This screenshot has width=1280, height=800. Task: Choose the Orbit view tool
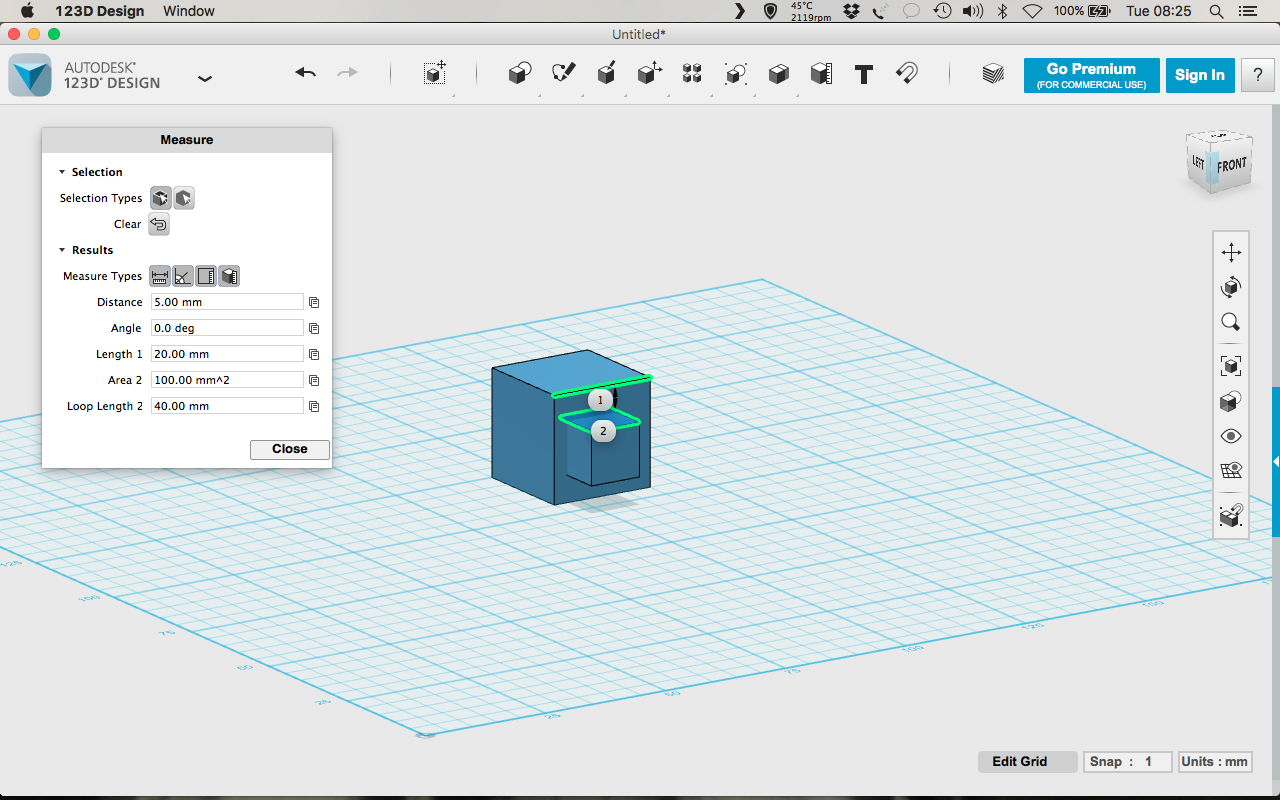(1231, 287)
